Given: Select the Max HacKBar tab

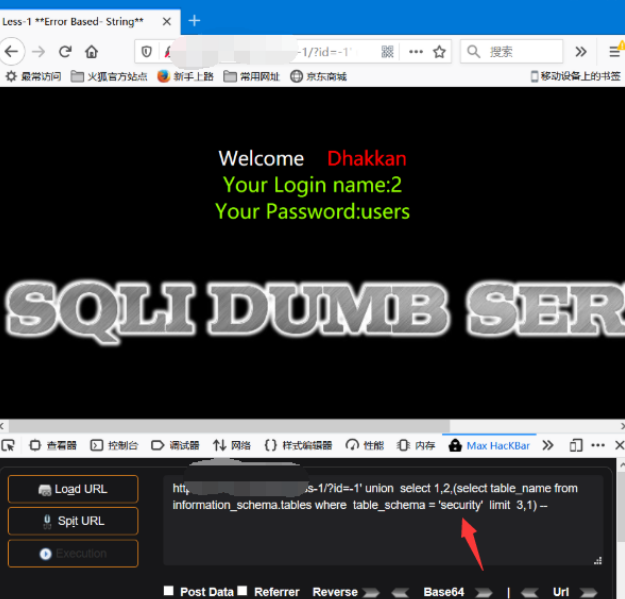Looking at the screenshot, I should coord(489,445).
